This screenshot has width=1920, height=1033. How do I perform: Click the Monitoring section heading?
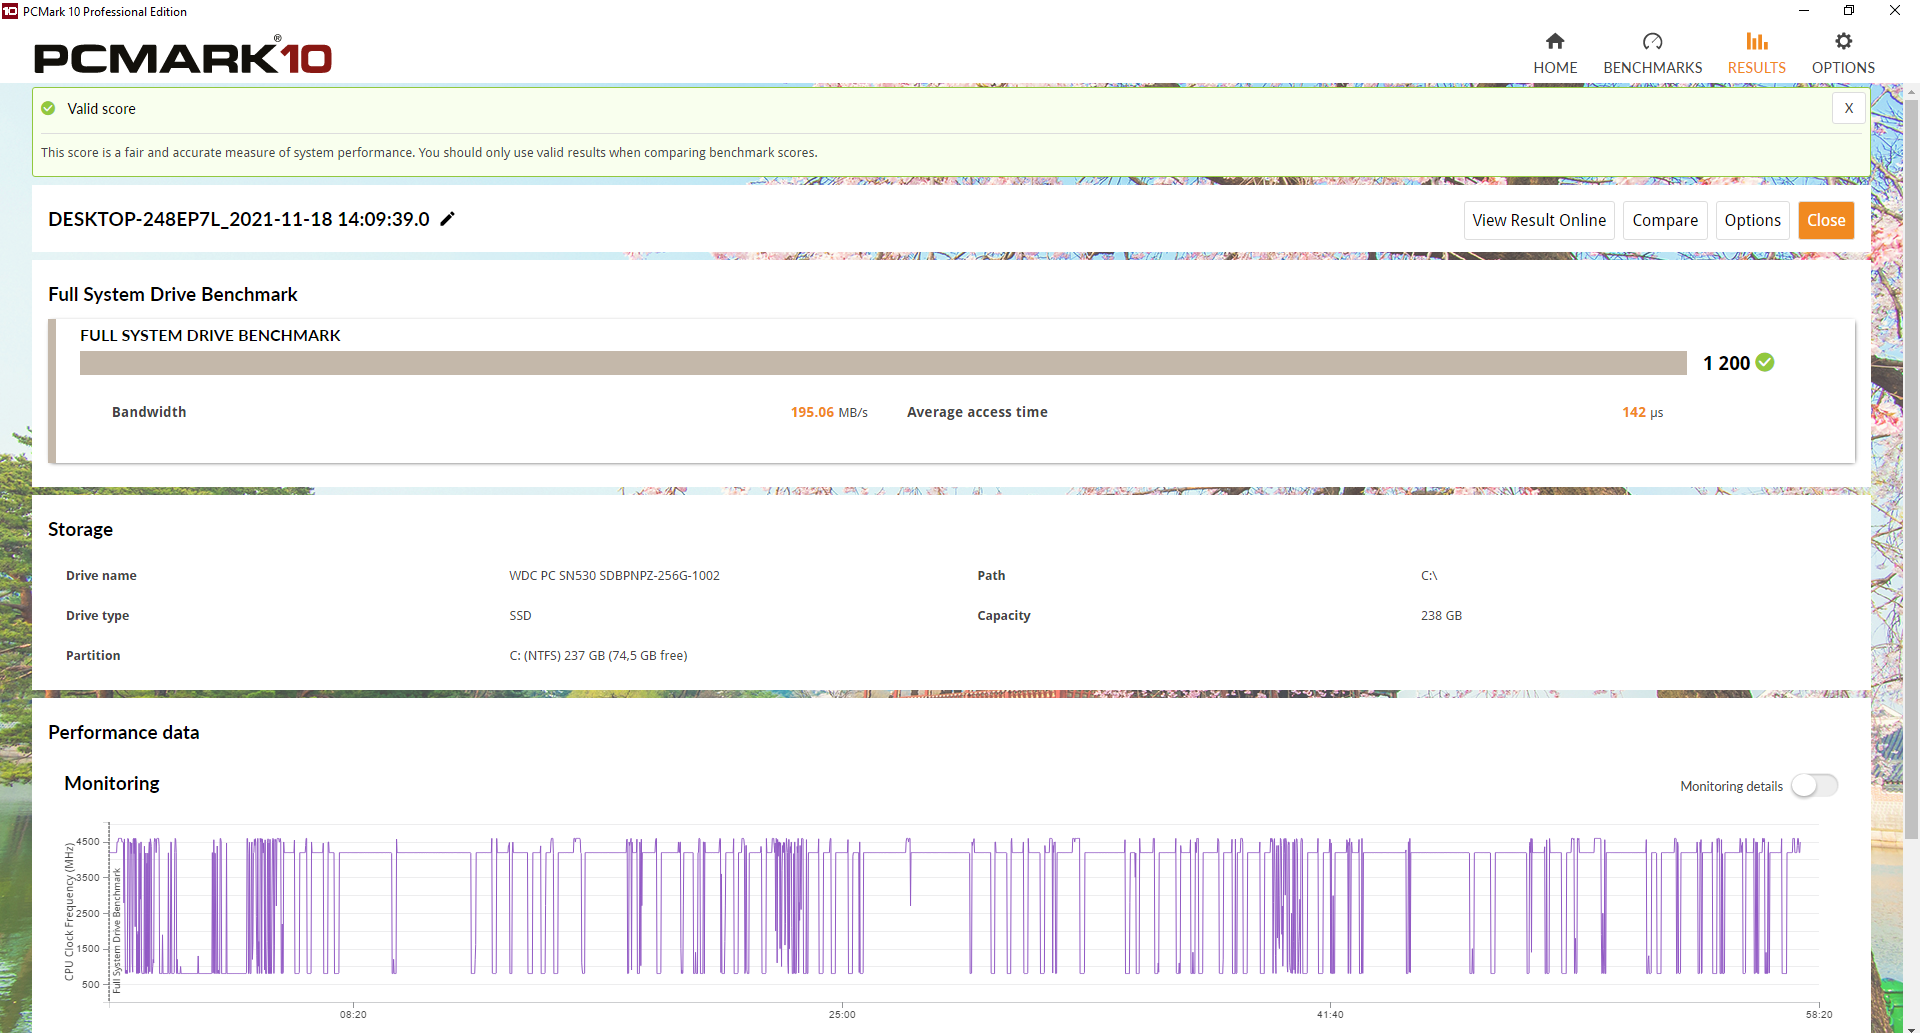click(x=112, y=783)
